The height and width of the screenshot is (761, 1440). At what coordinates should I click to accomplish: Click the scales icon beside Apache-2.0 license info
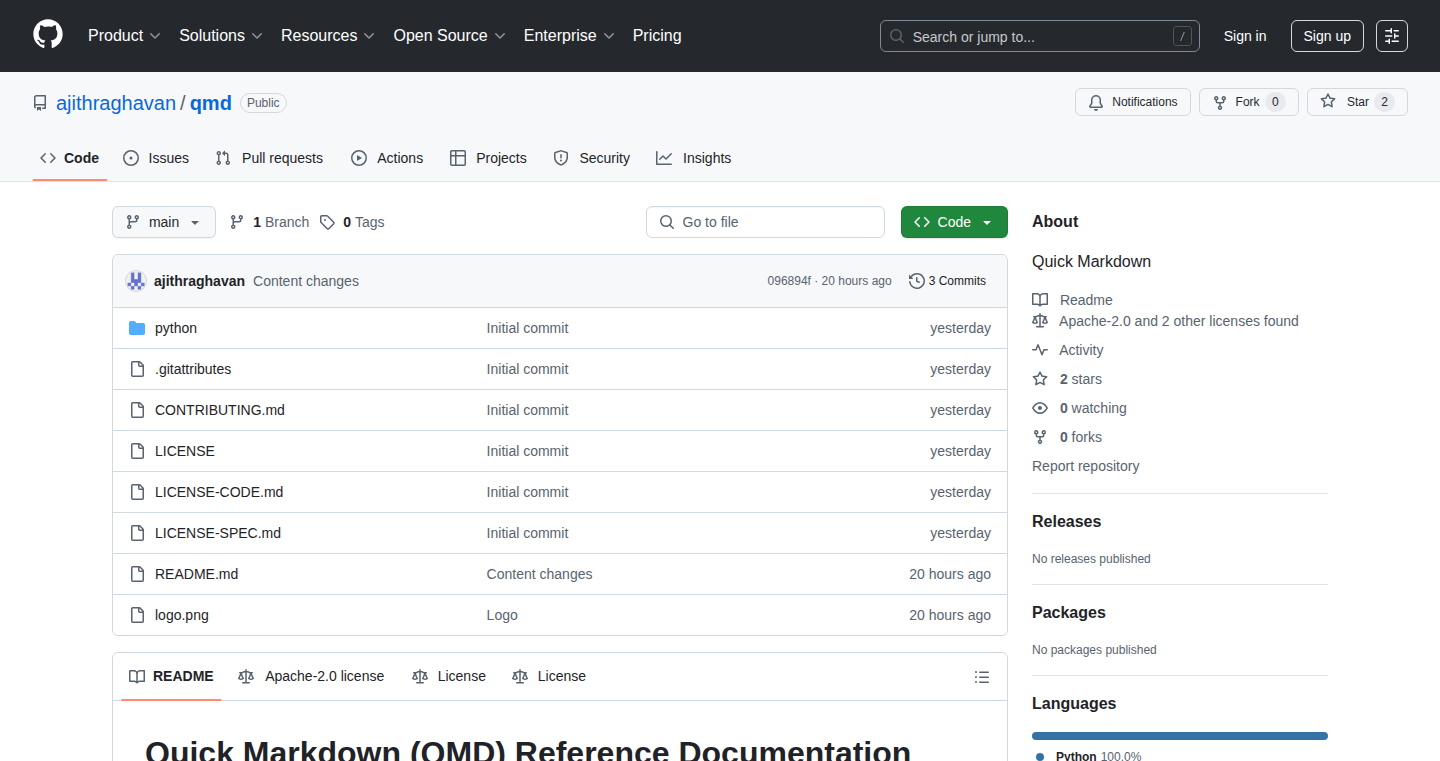pos(1040,321)
